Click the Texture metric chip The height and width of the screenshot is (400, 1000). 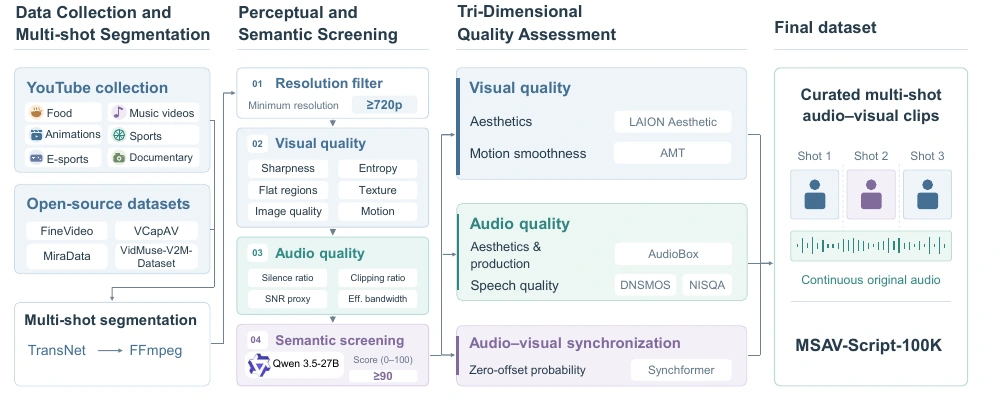pyautogui.click(x=378, y=190)
